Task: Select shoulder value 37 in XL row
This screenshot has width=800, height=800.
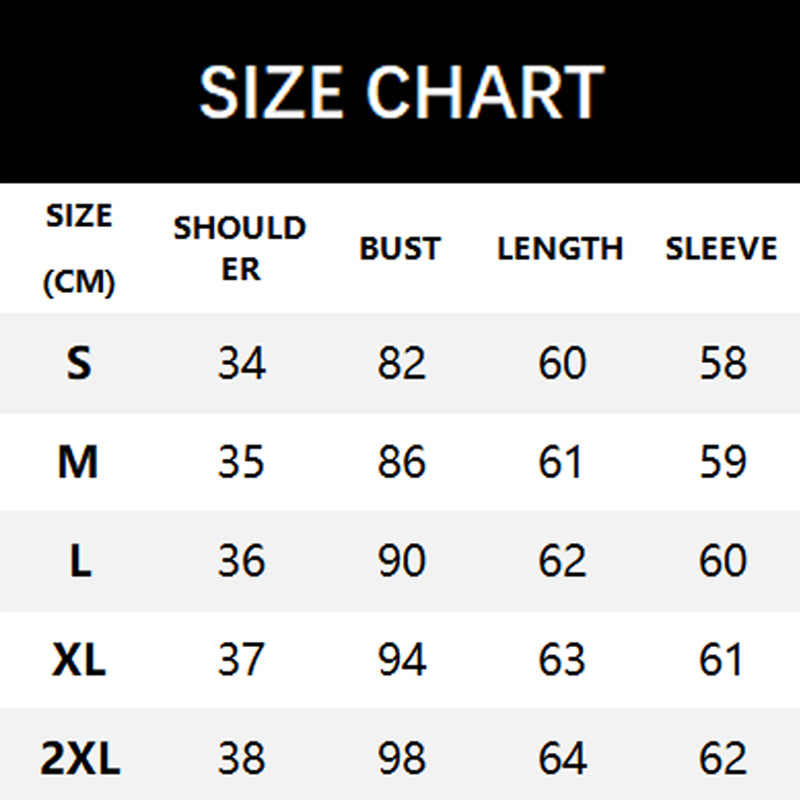Action: coord(241,660)
